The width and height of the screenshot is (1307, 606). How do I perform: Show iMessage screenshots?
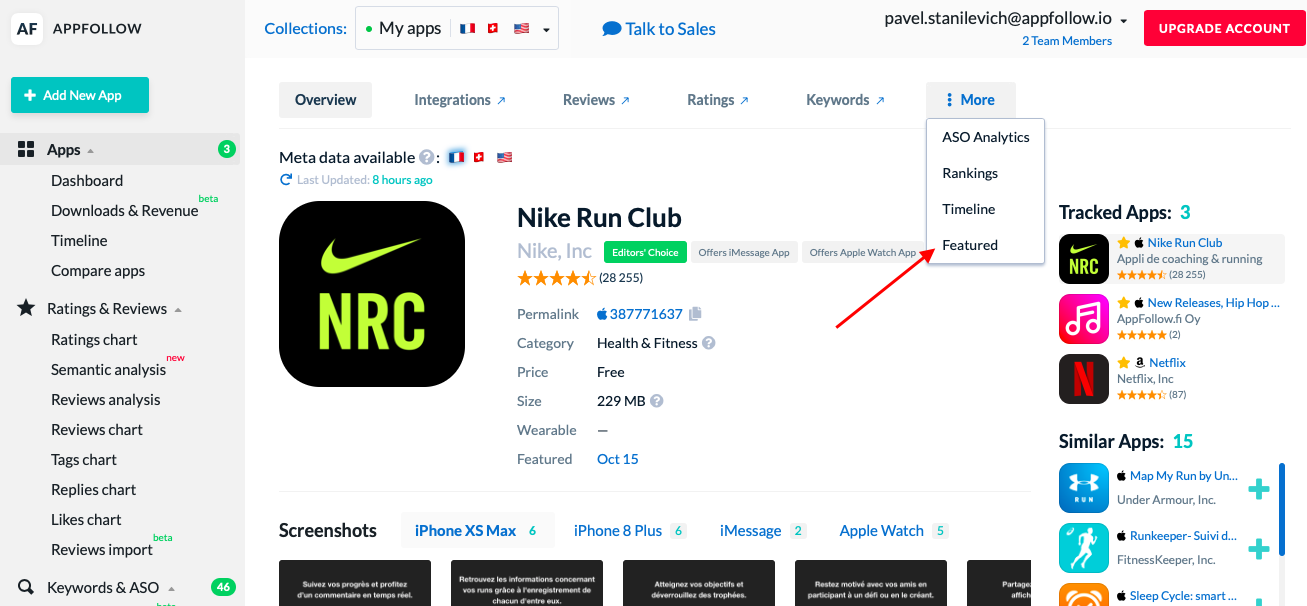[763, 531]
